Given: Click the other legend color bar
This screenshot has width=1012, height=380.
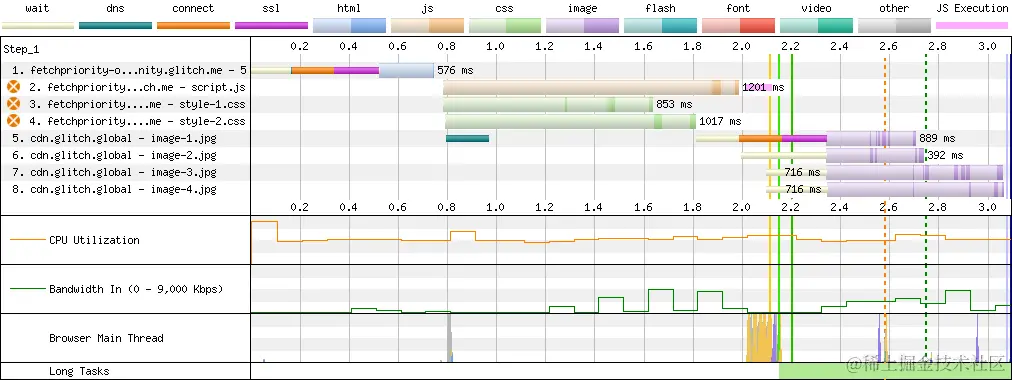Looking at the screenshot, I should tap(894, 26).
